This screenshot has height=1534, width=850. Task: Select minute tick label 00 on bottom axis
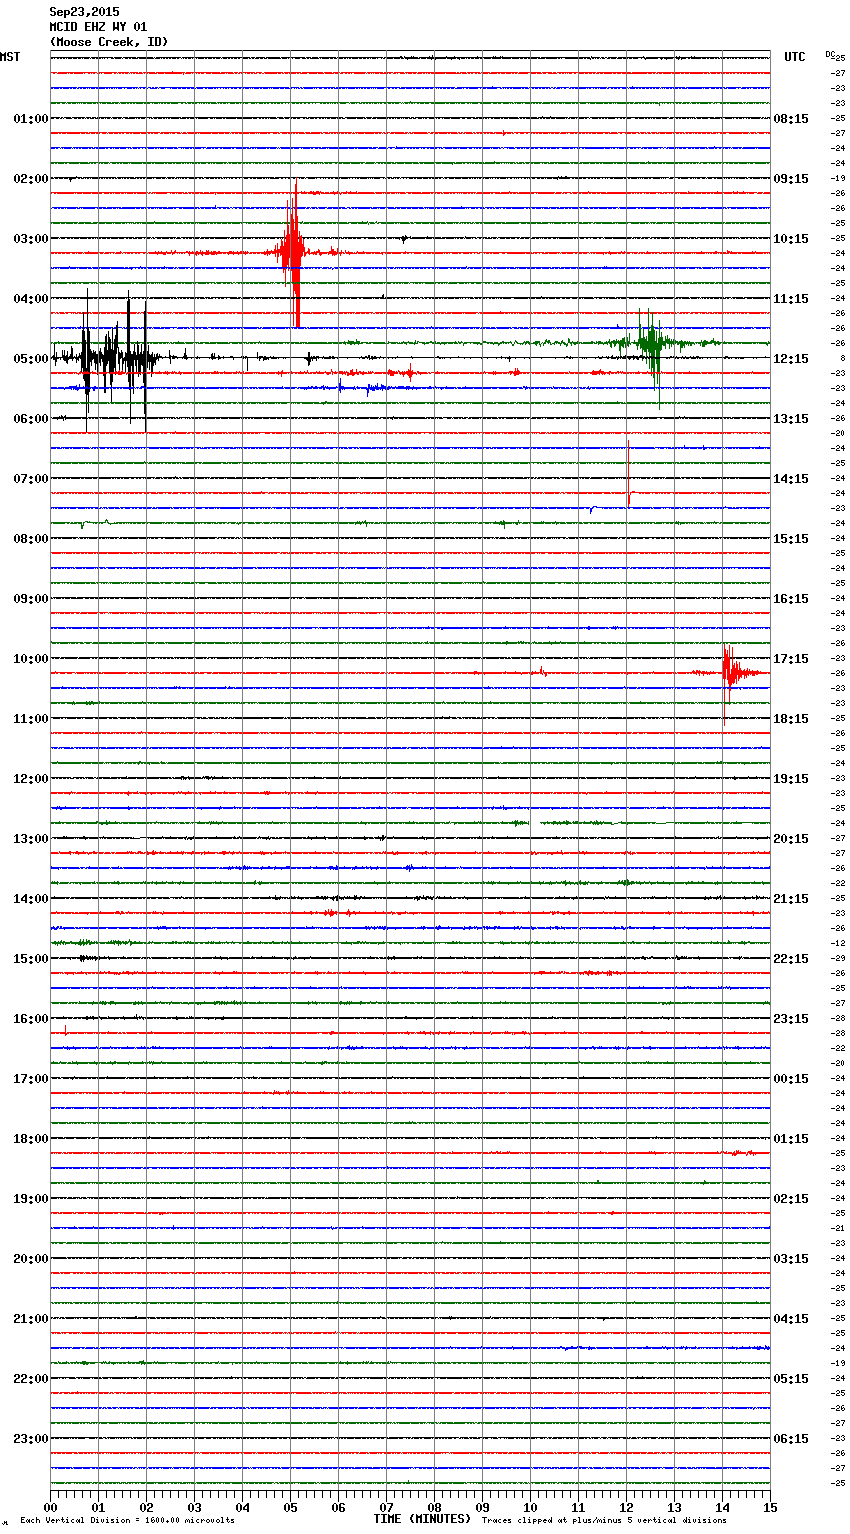click(x=50, y=1507)
